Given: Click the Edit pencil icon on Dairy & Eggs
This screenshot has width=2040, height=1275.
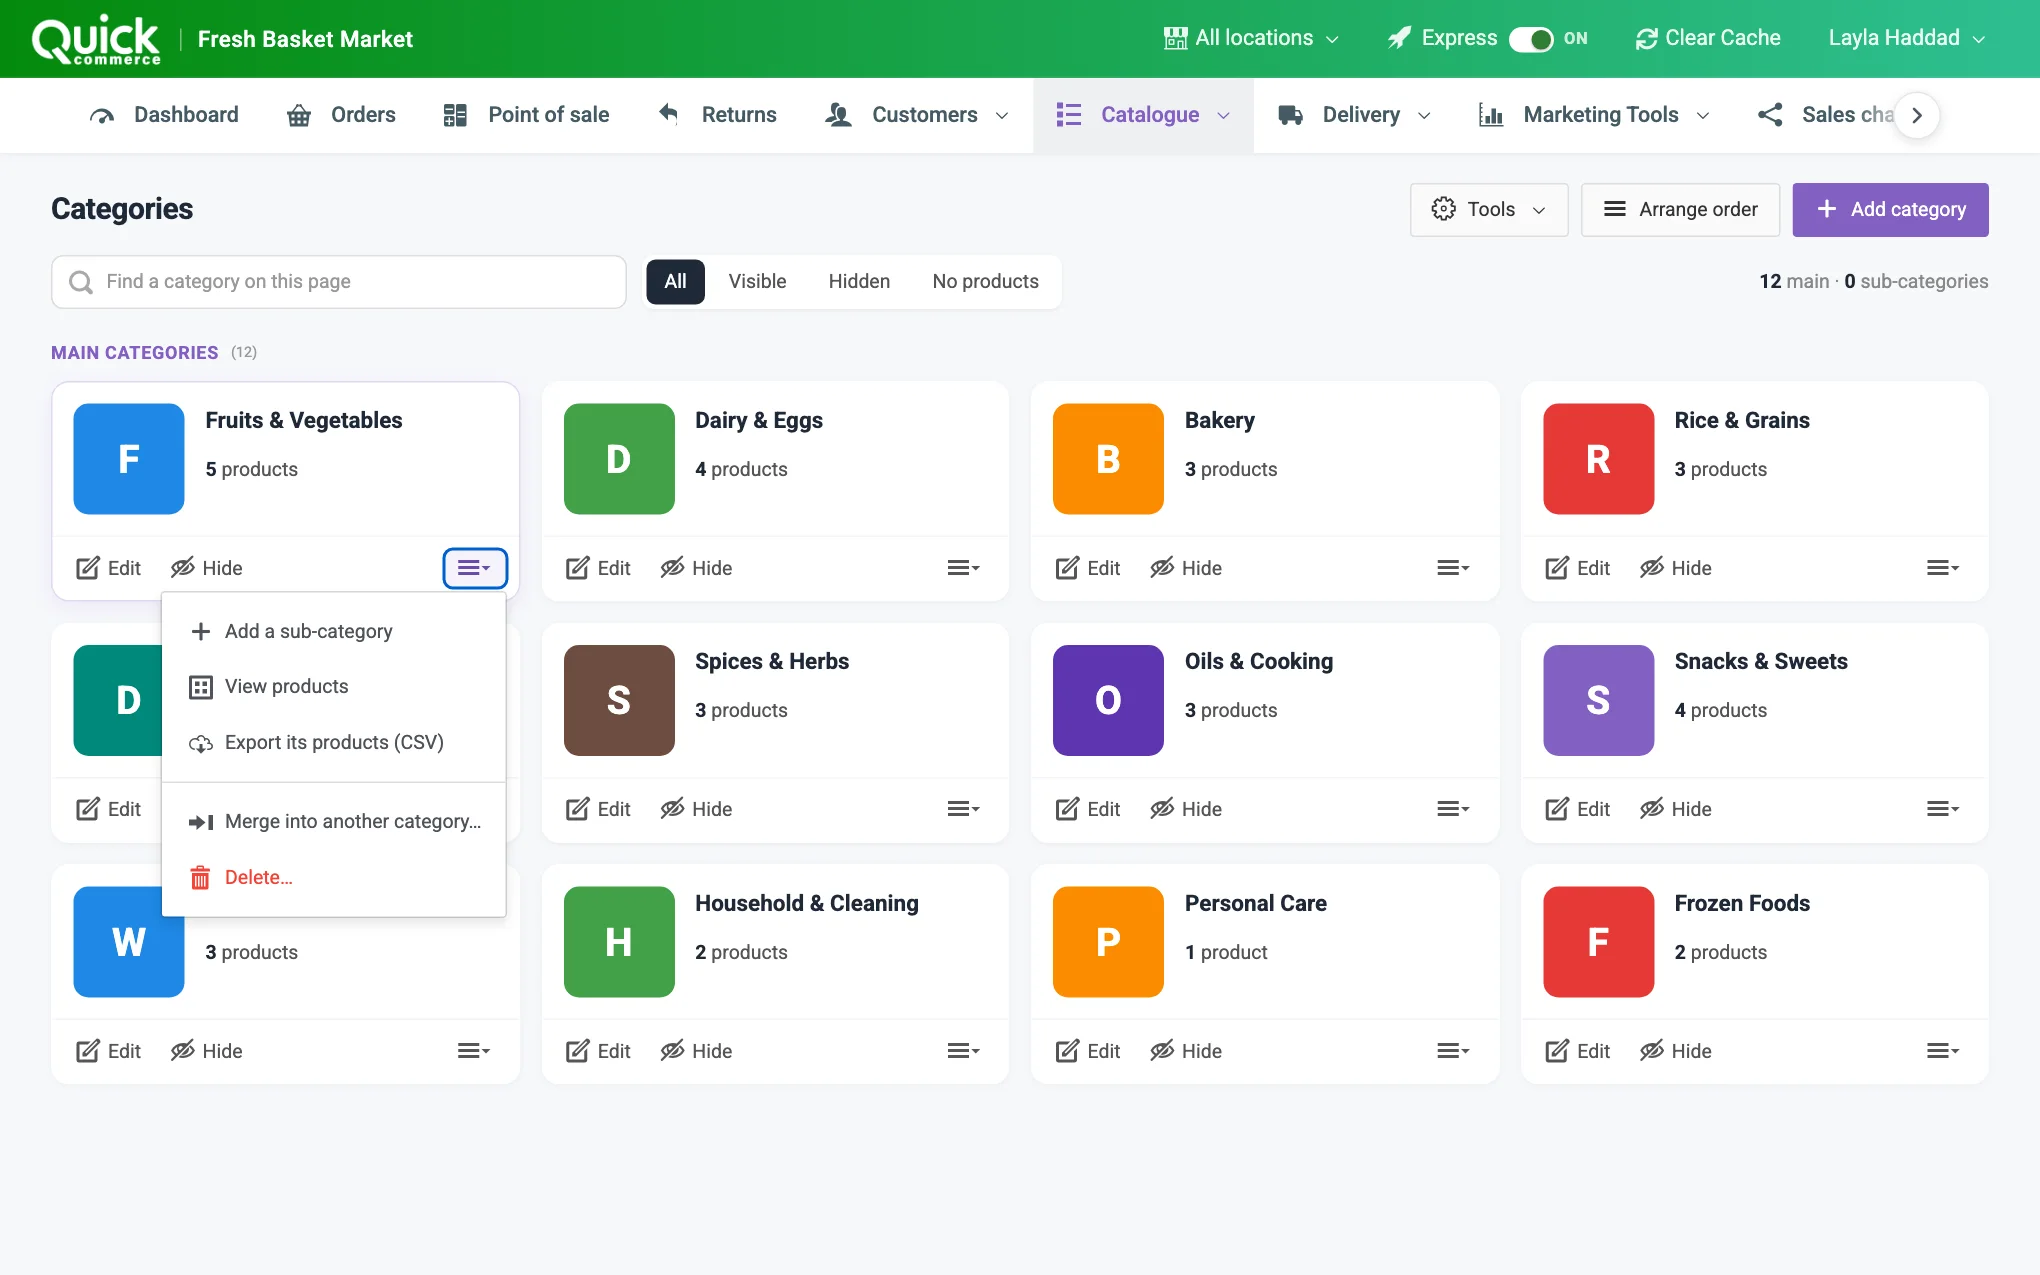Looking at the screenshot, I should click(x=578, y=568).
